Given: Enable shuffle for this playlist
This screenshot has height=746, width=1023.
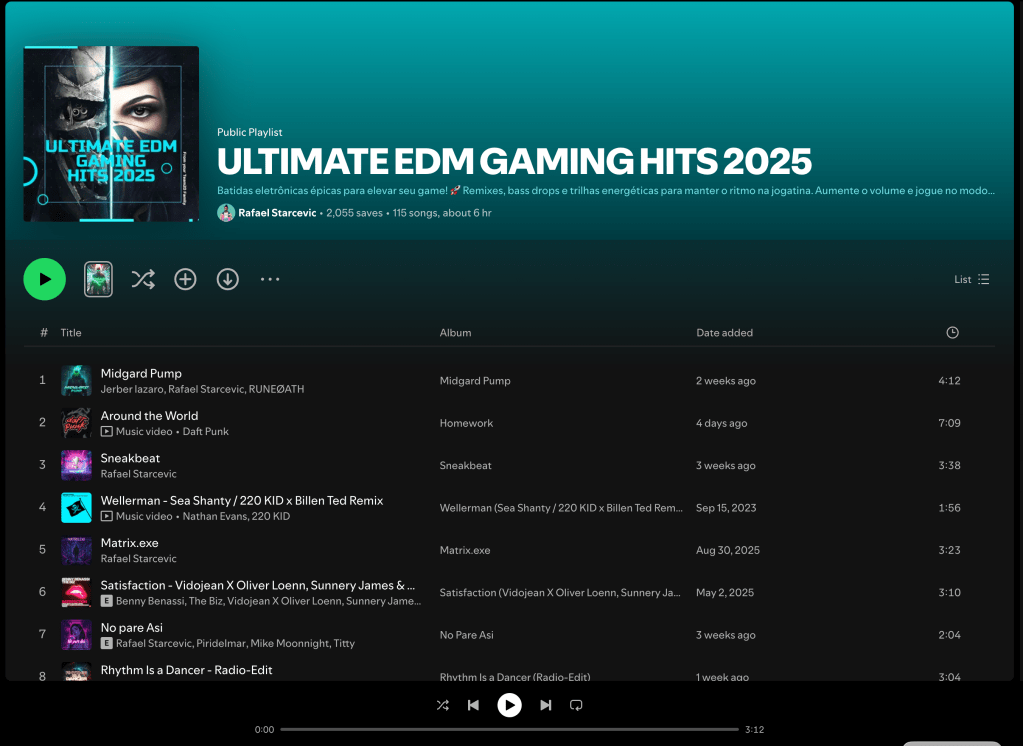Looking at the screenshot, I should tap(143, 279).
